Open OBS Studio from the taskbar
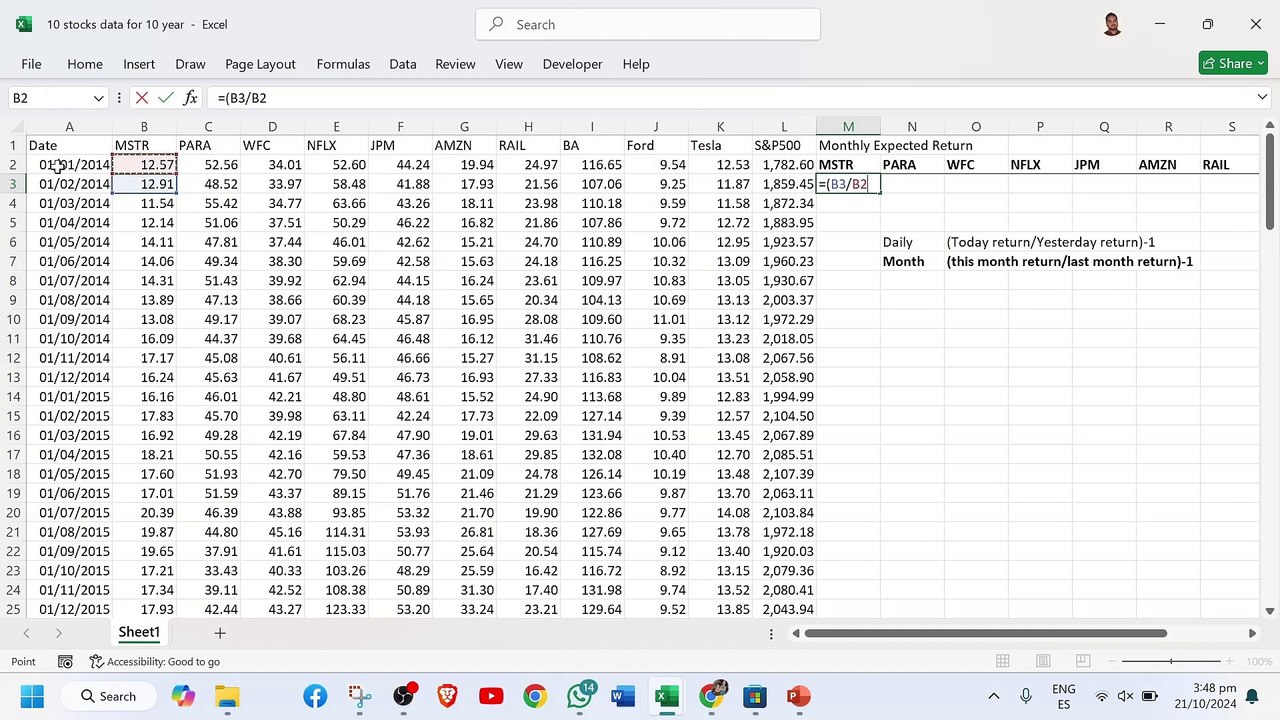 (403, 696)
